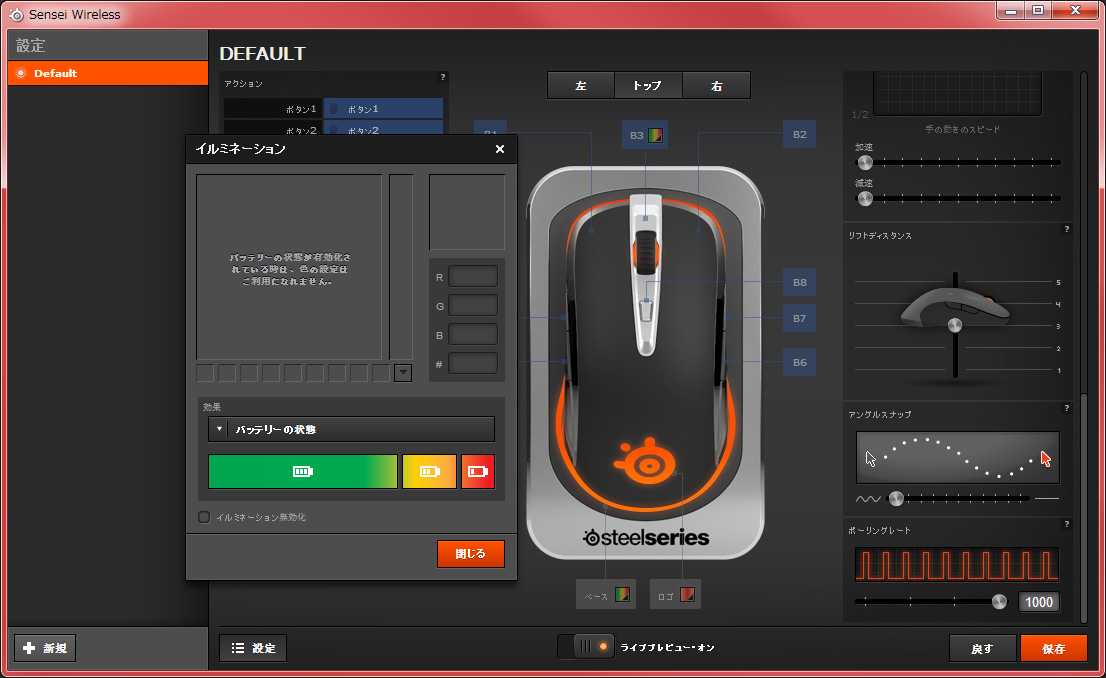The height and width of the screenshot is (678, 1106).
Task: Close the イルミネーション dialog with X
Action: click(499, 149)
